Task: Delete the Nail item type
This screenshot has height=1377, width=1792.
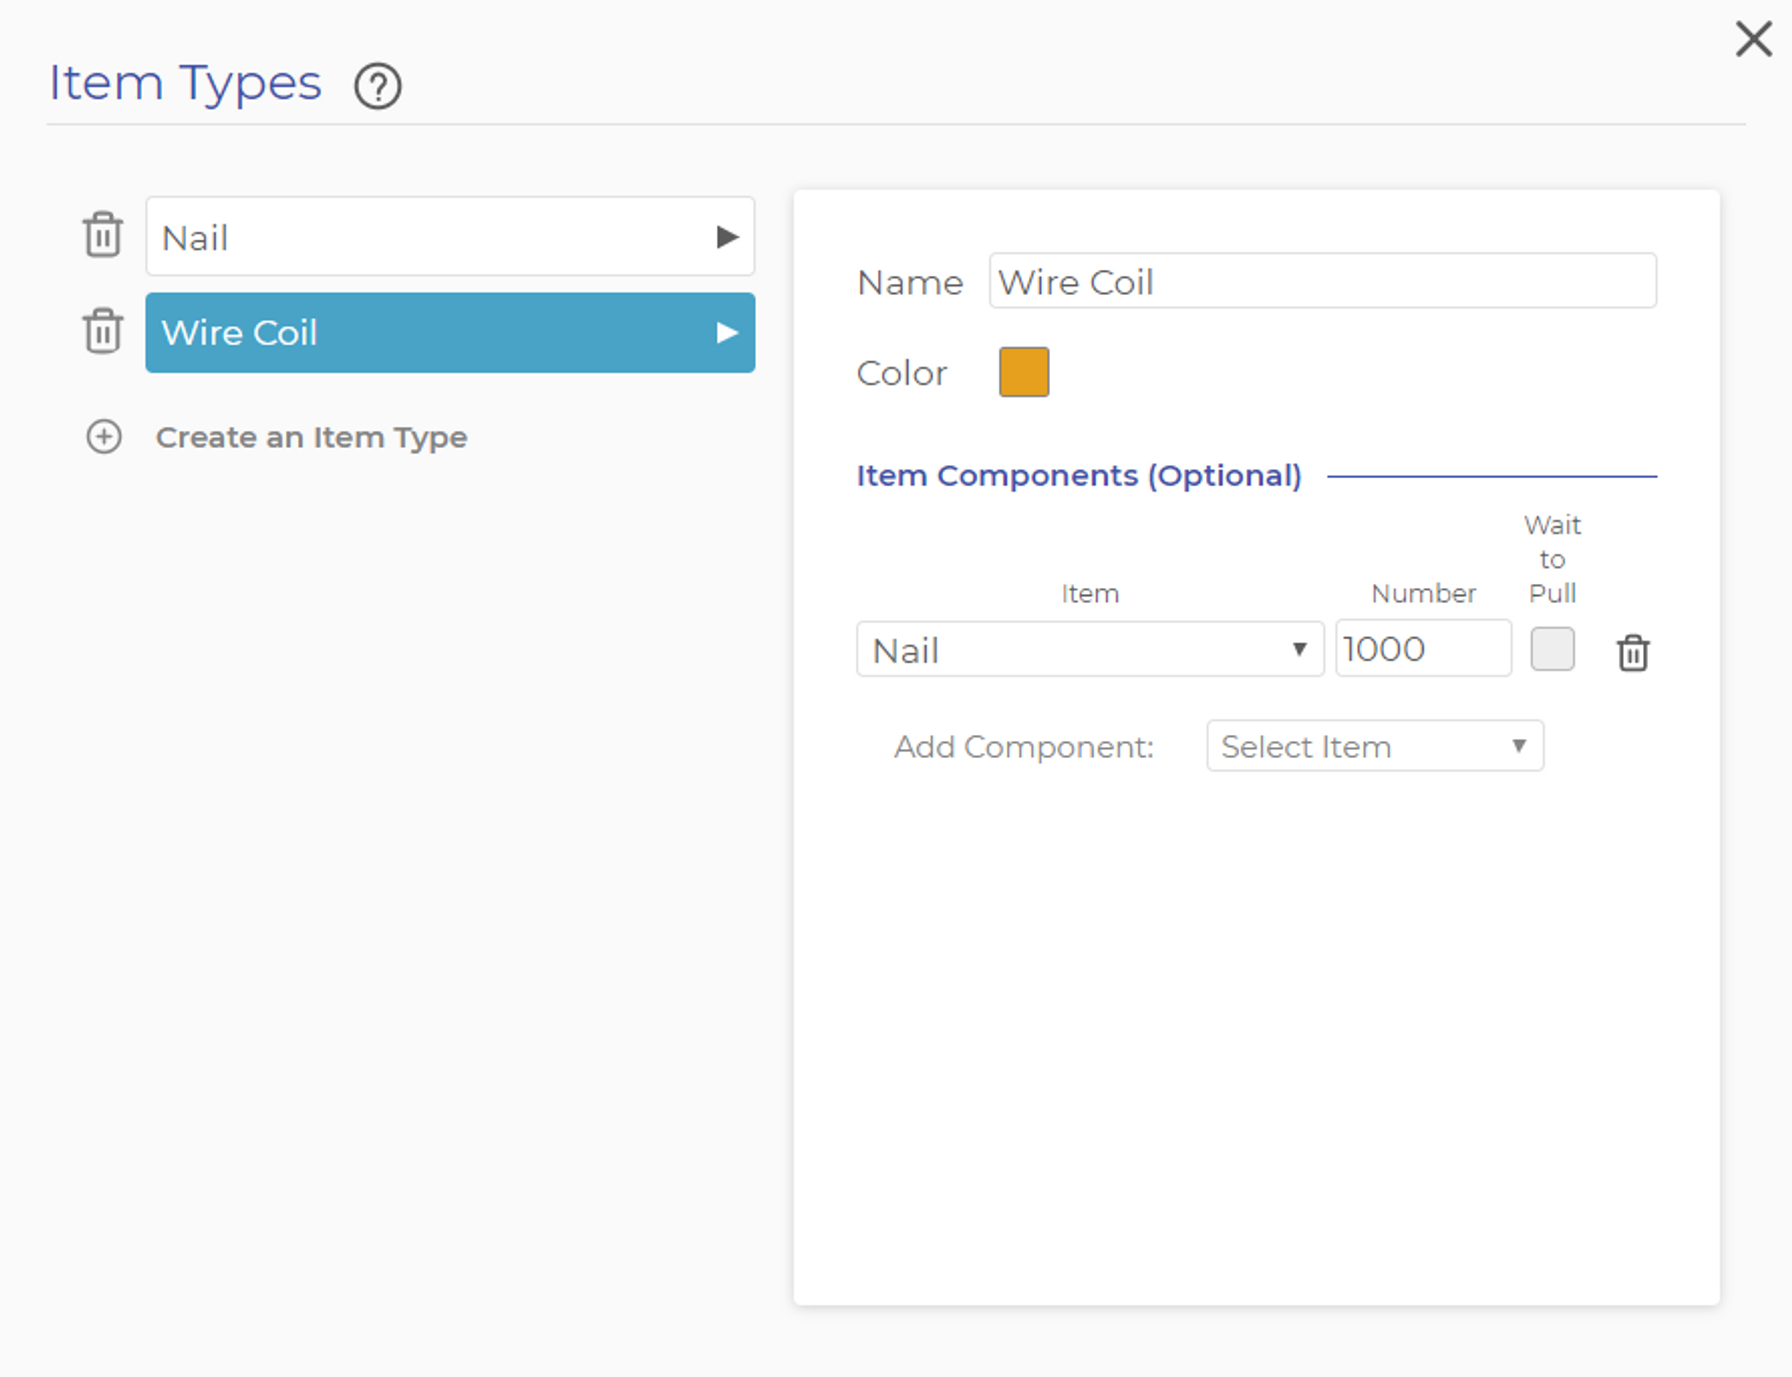Action: pos(103,235)
